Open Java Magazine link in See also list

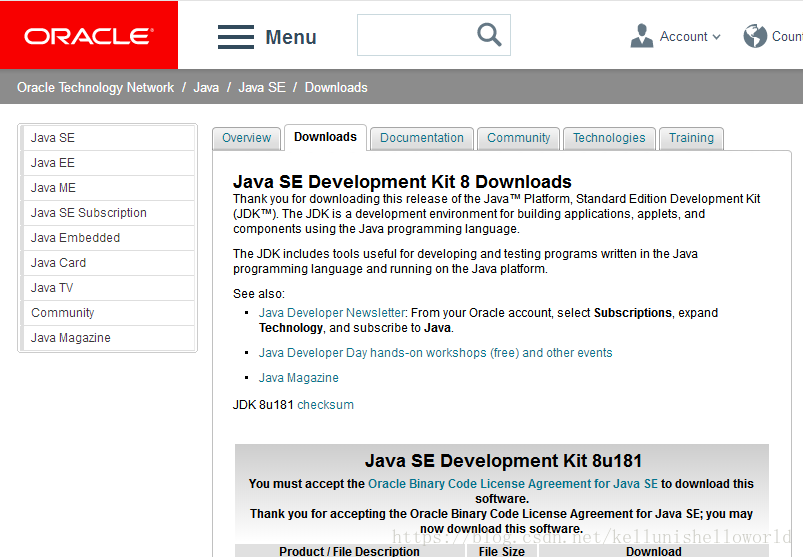click(299, 378)
